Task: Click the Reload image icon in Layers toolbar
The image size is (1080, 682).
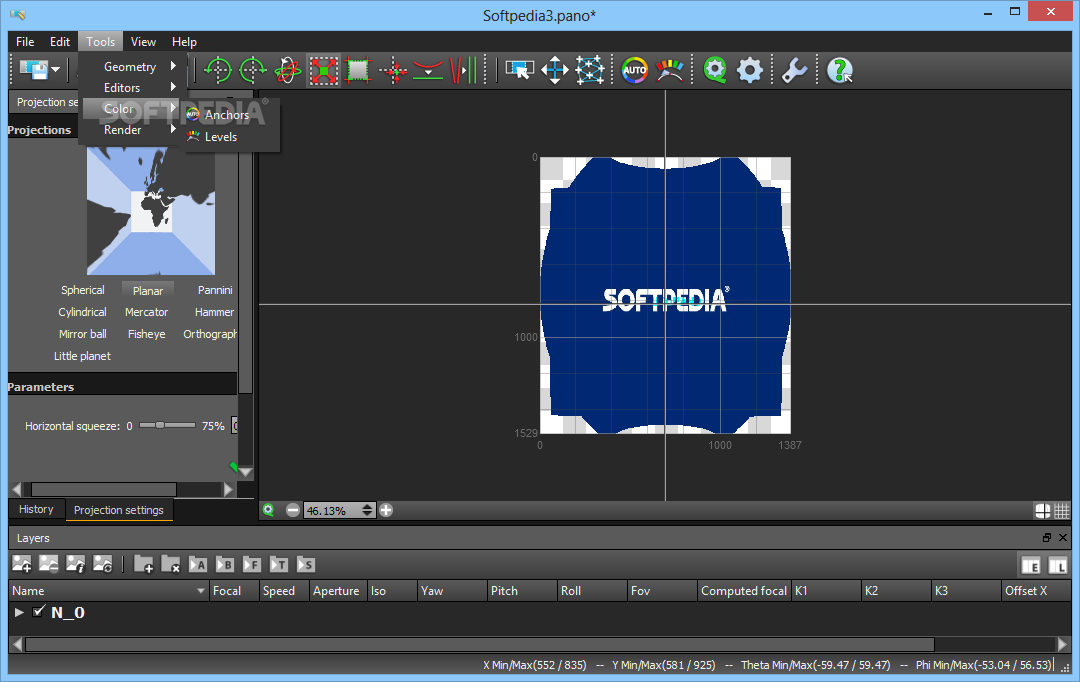Action: pyautogui.click(x=103, y=564)
